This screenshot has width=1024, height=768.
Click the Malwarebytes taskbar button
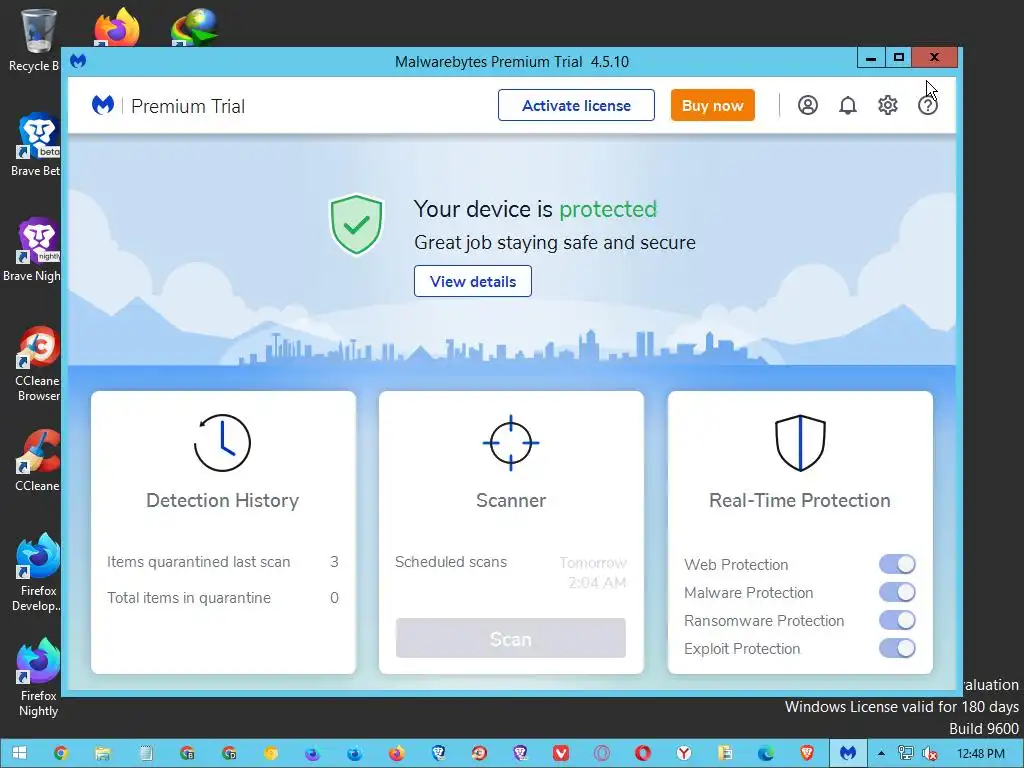(x=848, y=754)
